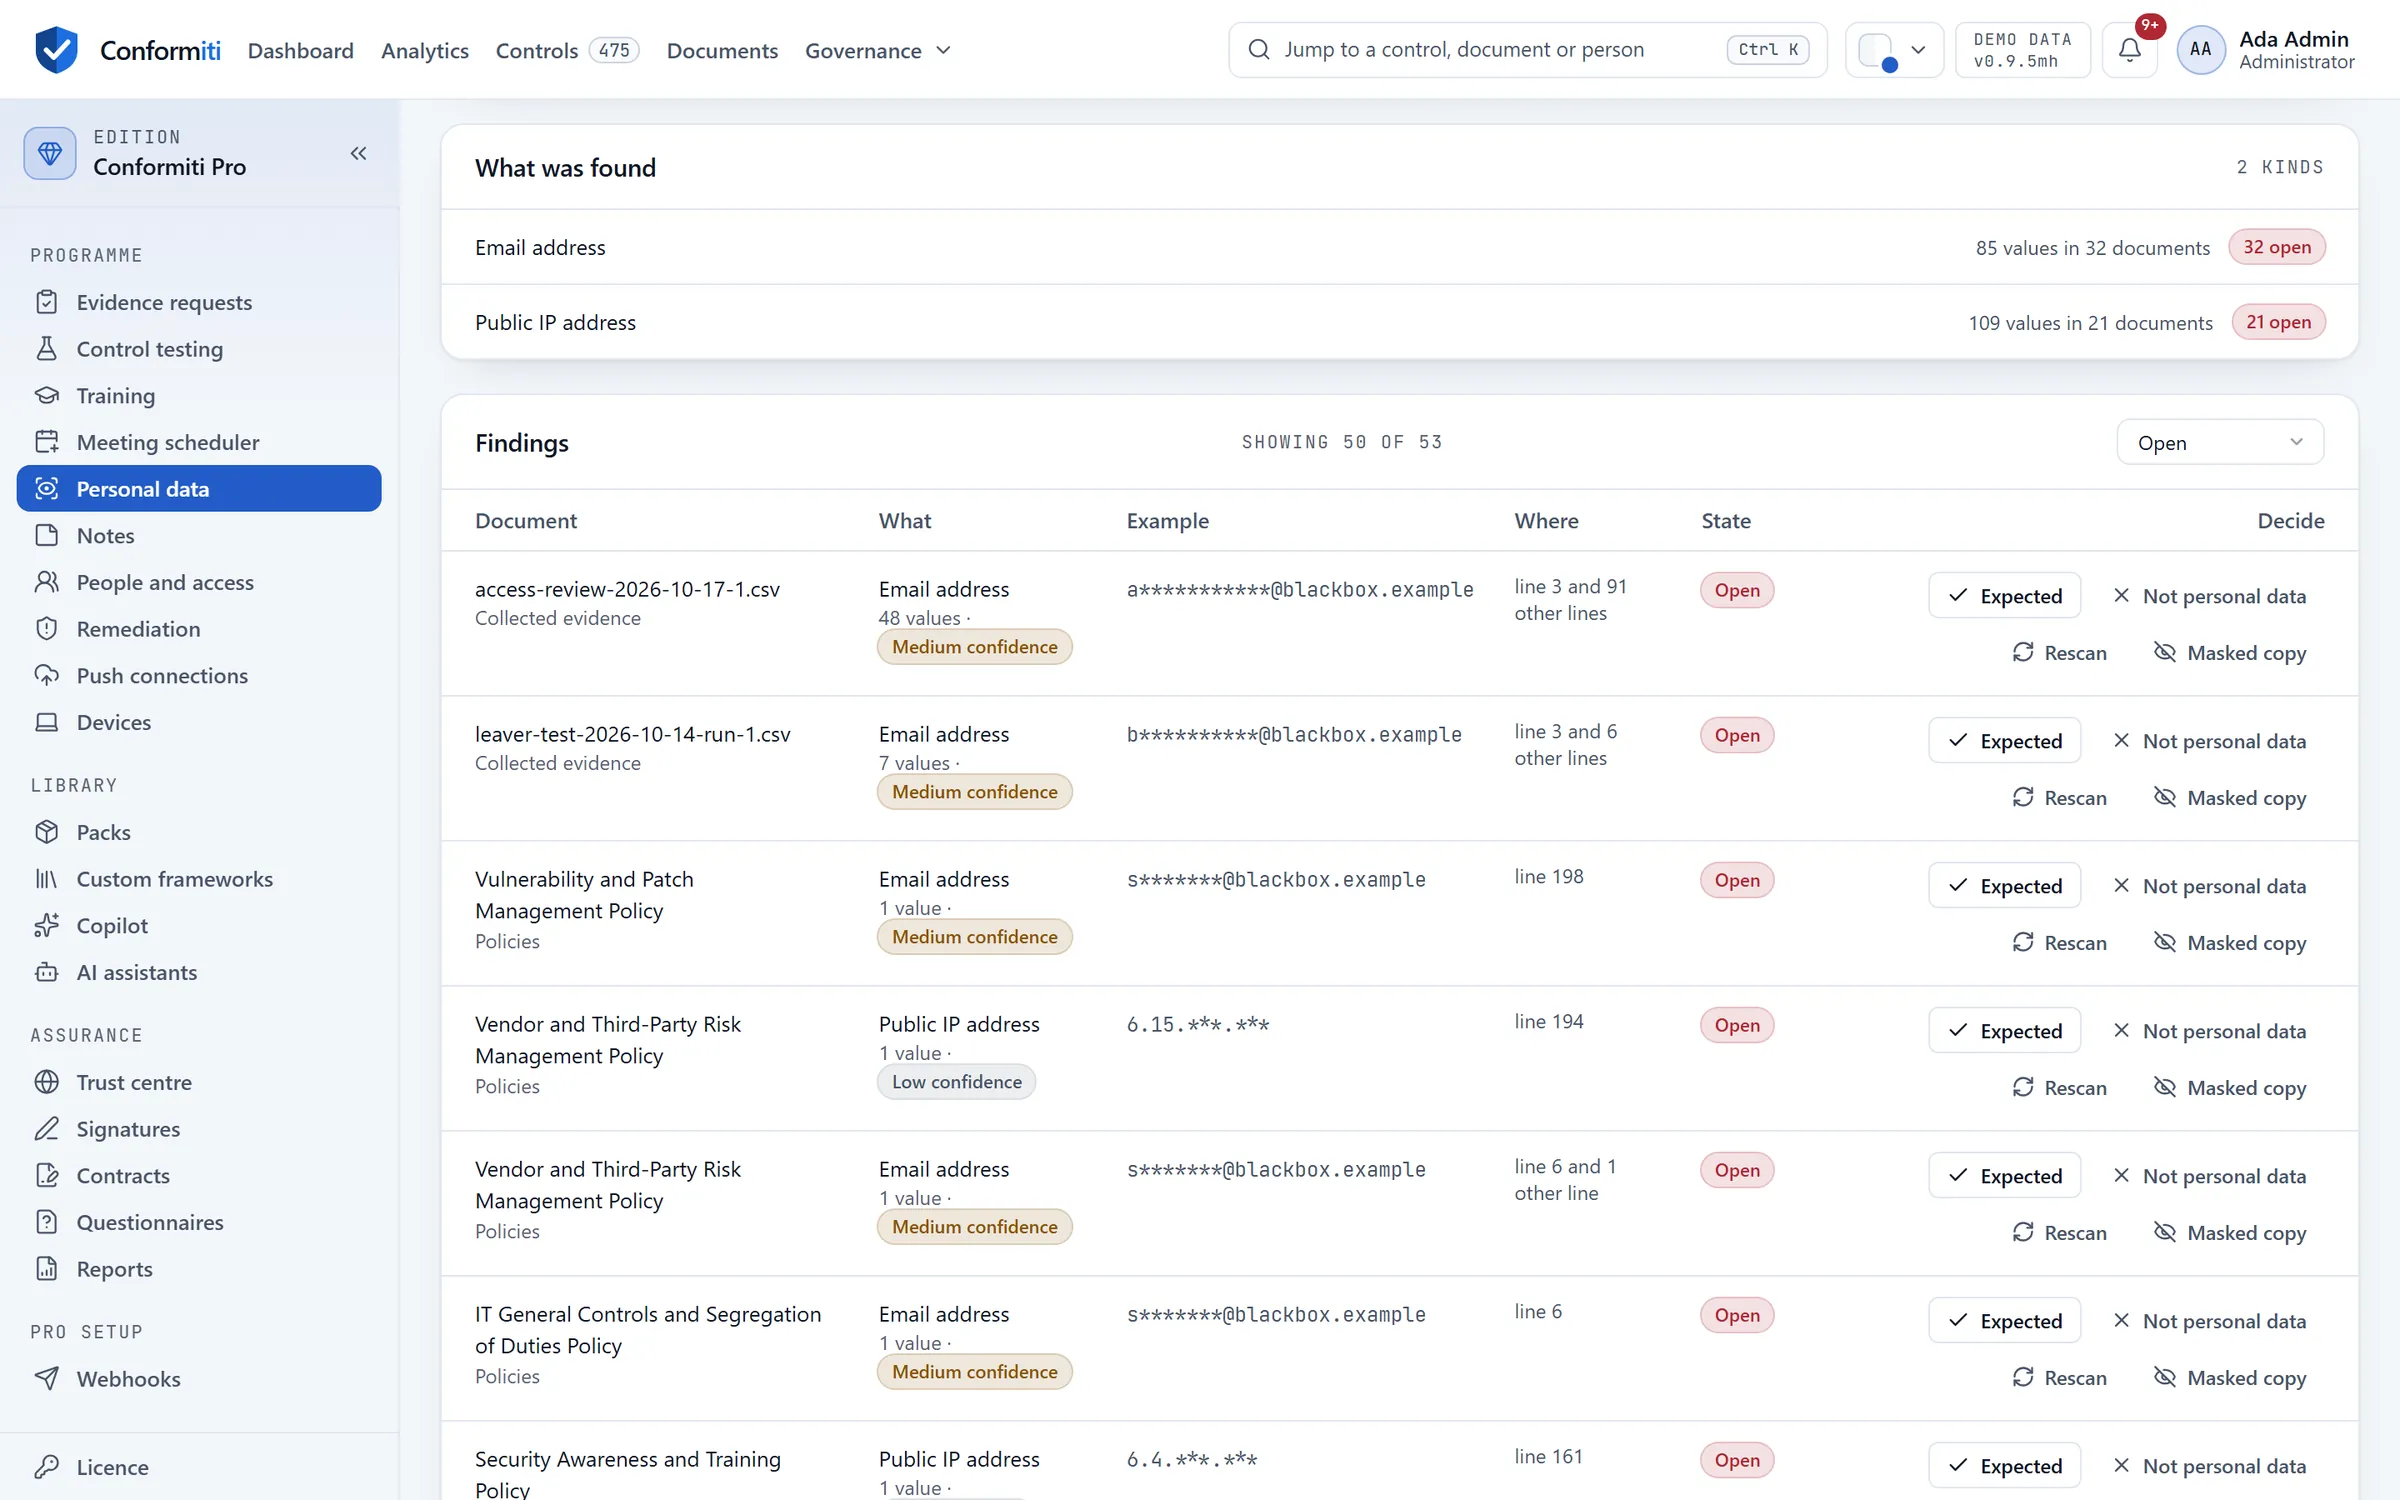Go to the Dashboard tab
Screen dimensions: 2400x1500
click(301, 50)
